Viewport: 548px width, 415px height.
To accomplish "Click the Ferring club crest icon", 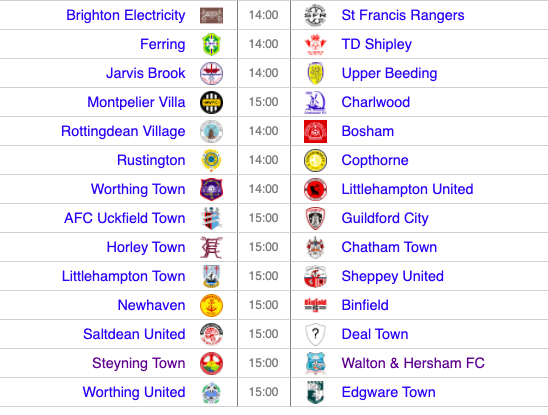I will coord(211,44).
